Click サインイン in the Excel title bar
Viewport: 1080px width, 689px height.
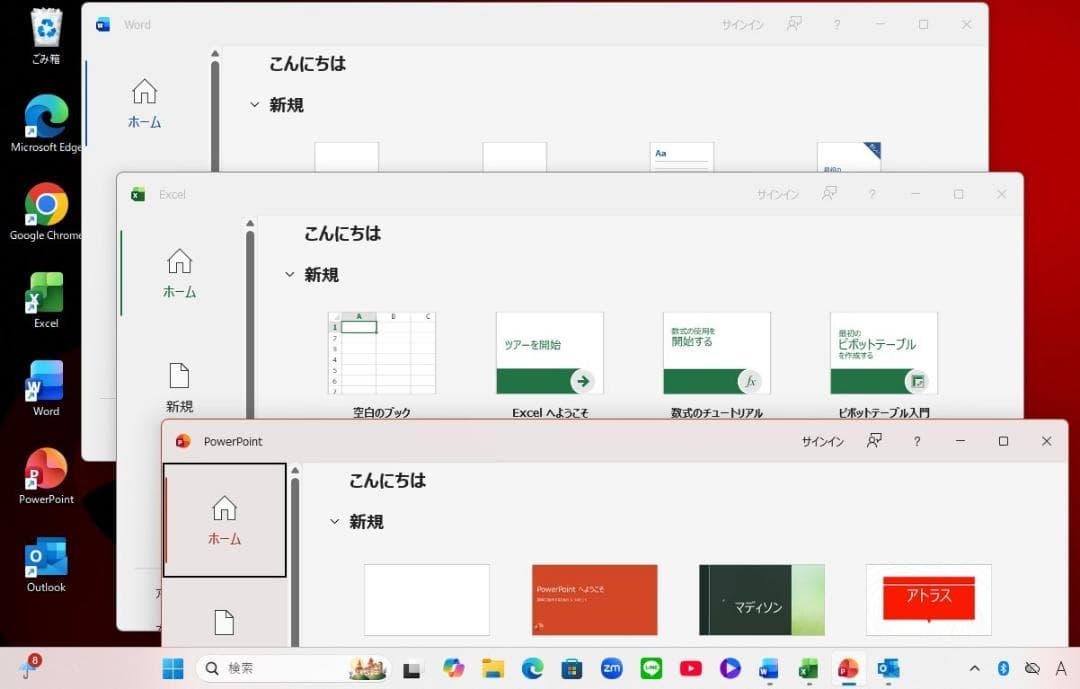point(778,194)
